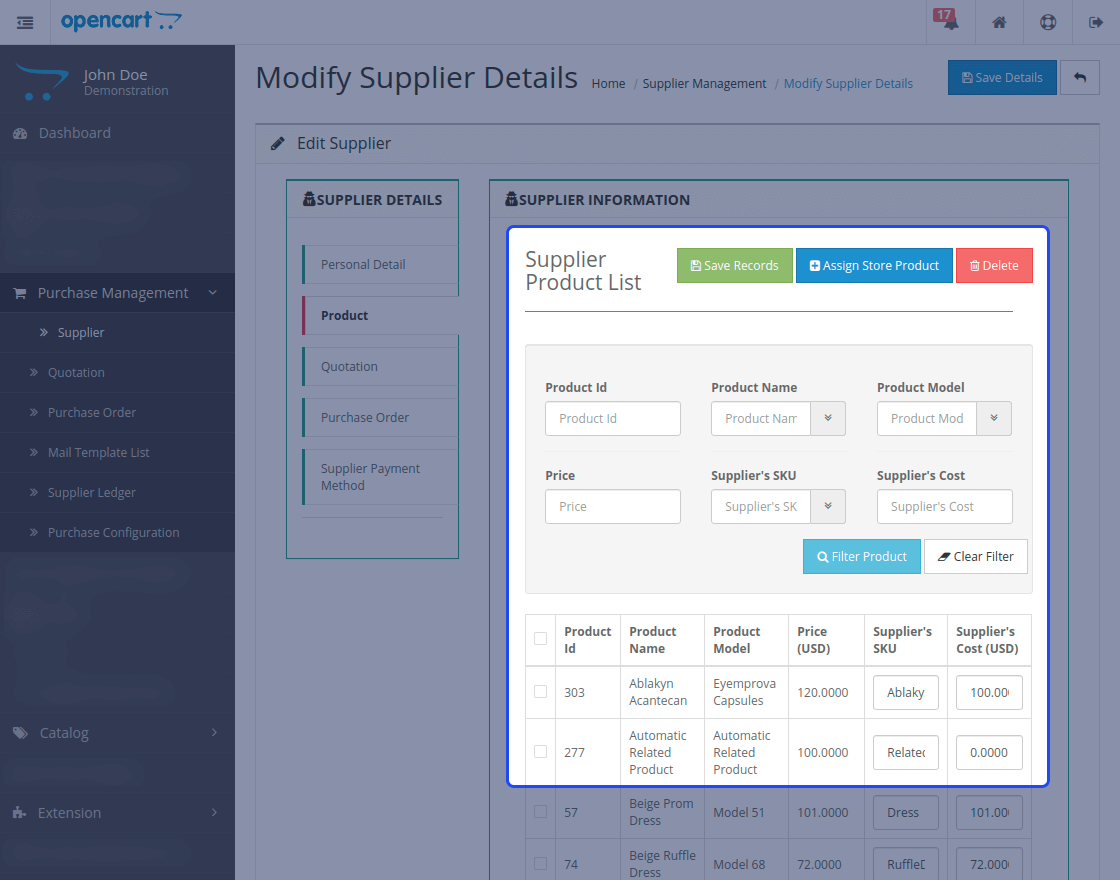Click the back arrow beside Save Details
The width and height of the screenshot is (1120, 880).
coord(1080,77)
